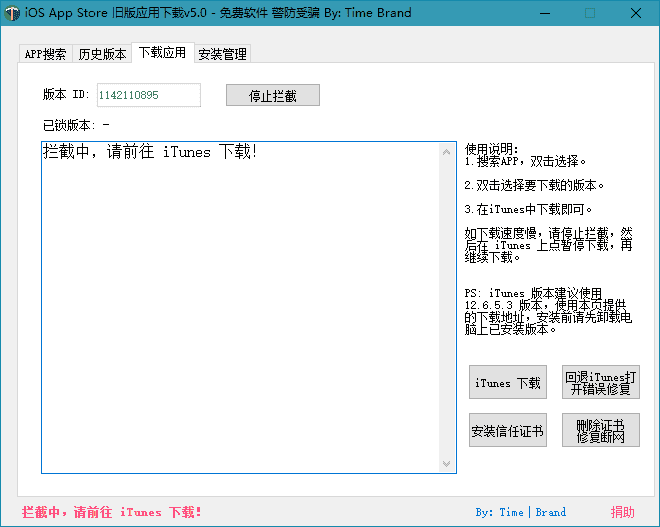Open the By: Time link
This screenshot has height=527, width=660.
click(x=499, y=512)
